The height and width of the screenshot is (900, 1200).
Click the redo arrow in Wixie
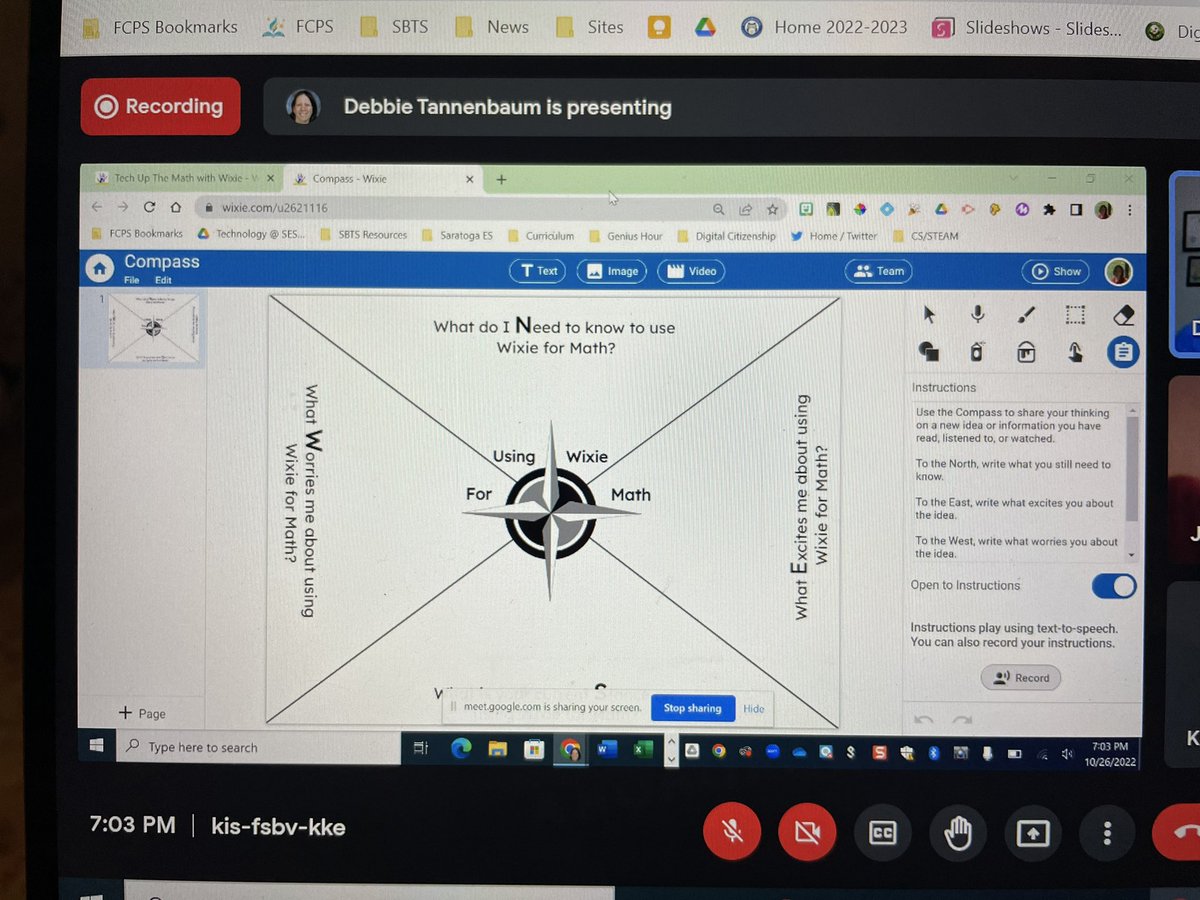click(962, 720)
